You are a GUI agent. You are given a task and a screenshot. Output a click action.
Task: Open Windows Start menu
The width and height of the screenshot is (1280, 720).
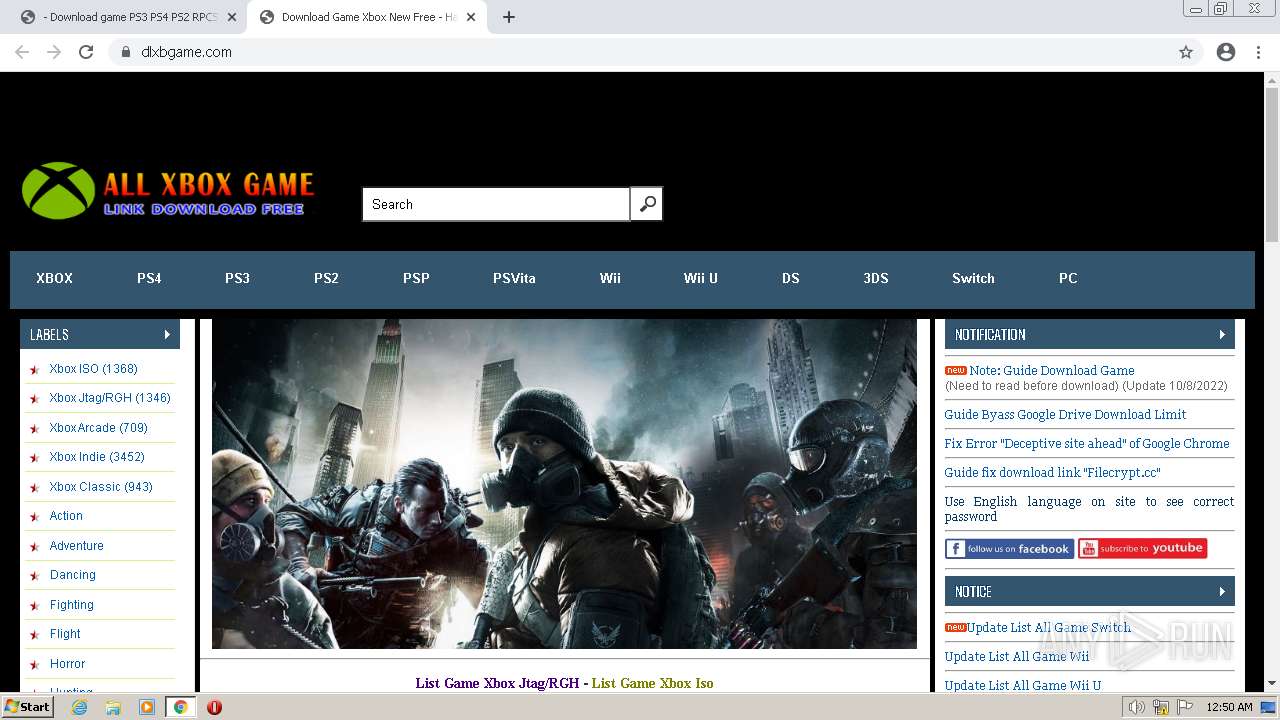(28, 707)
